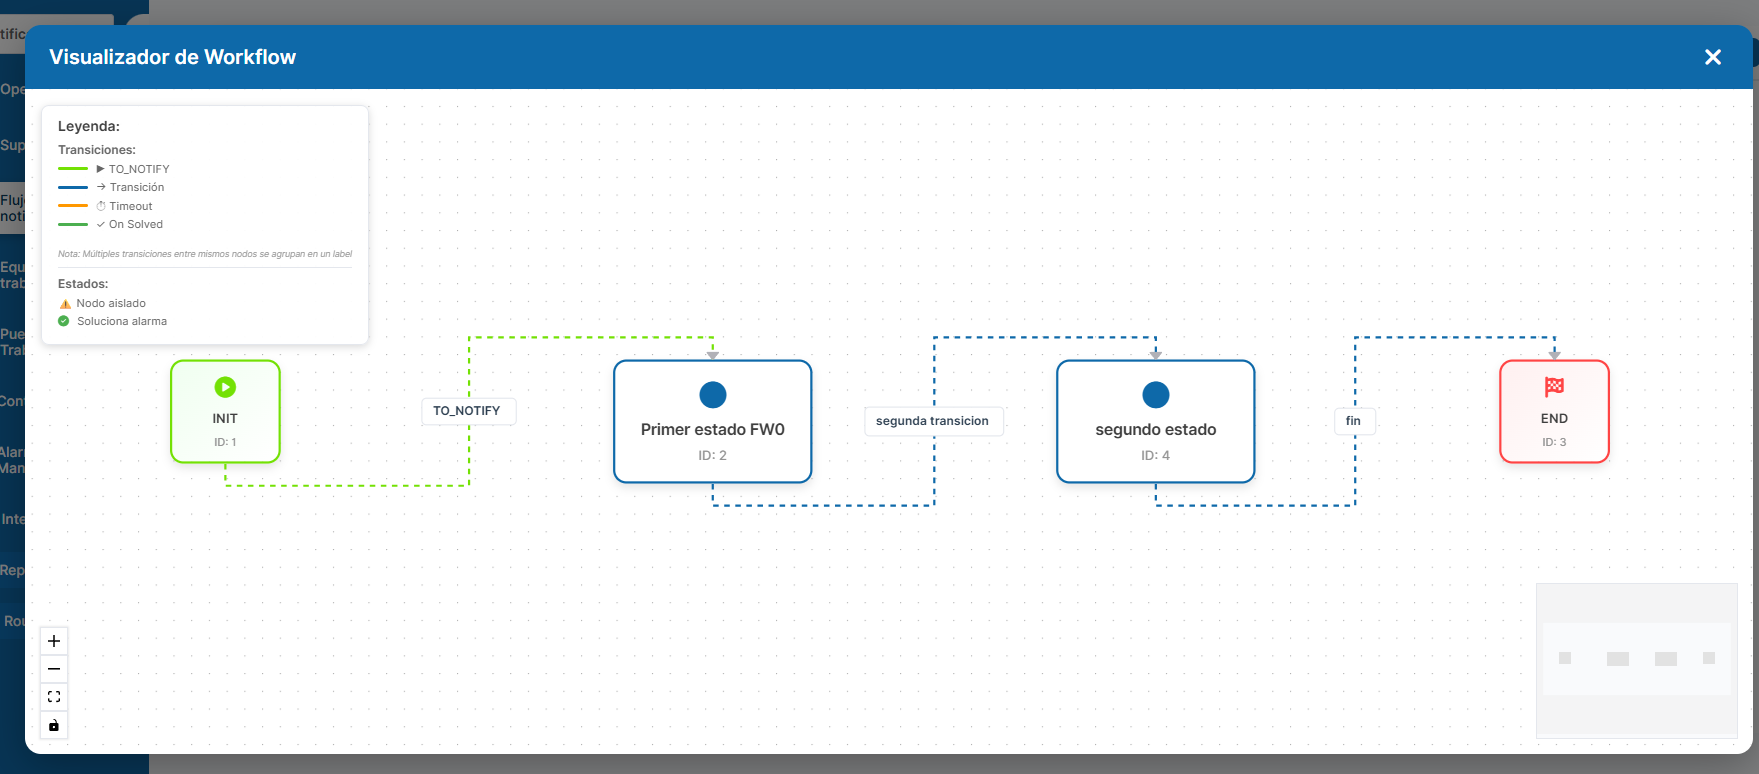Click the TO_NOTIFY transition label
1759x774 pixels.
point(468,411)
